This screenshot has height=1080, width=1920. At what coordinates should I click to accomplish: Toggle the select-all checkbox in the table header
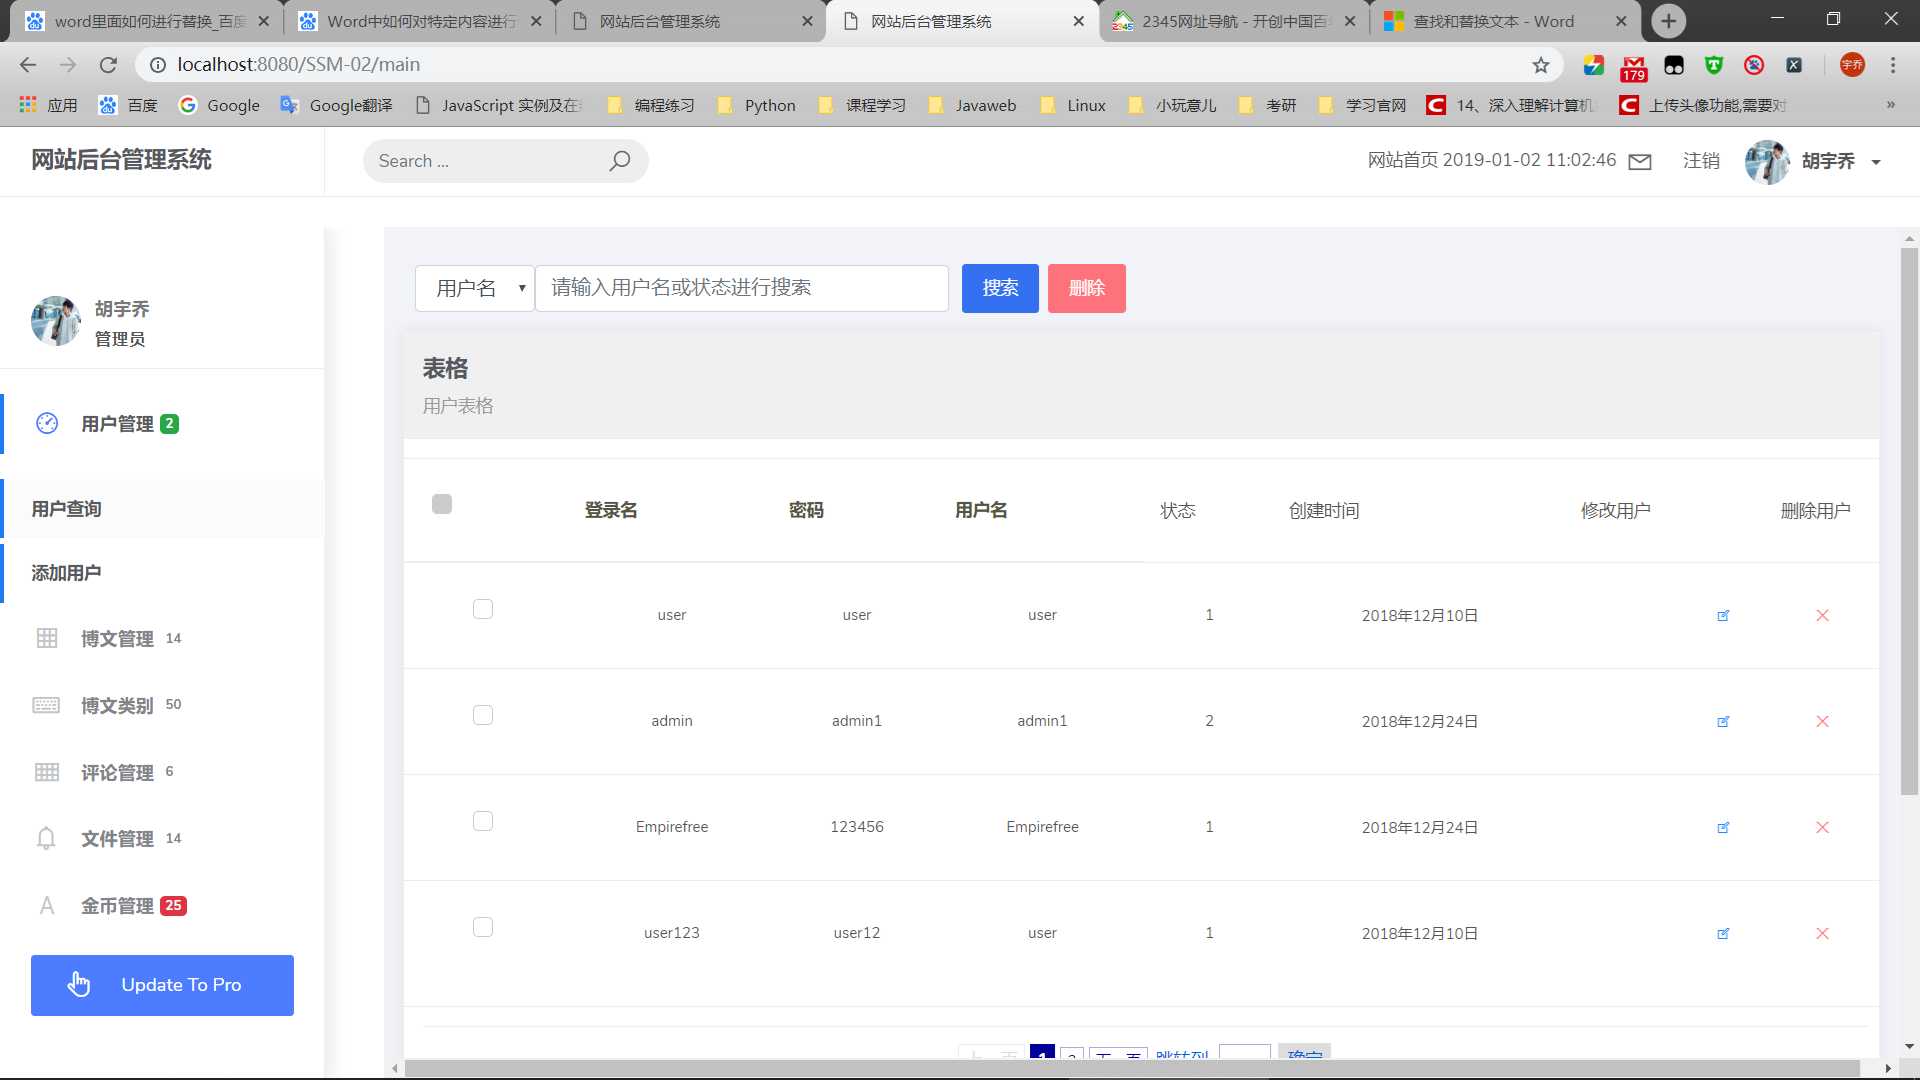click(442, 504)
